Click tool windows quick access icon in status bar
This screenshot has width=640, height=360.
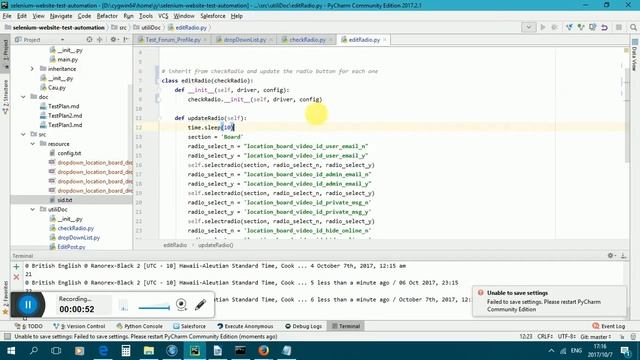point(7,336)
